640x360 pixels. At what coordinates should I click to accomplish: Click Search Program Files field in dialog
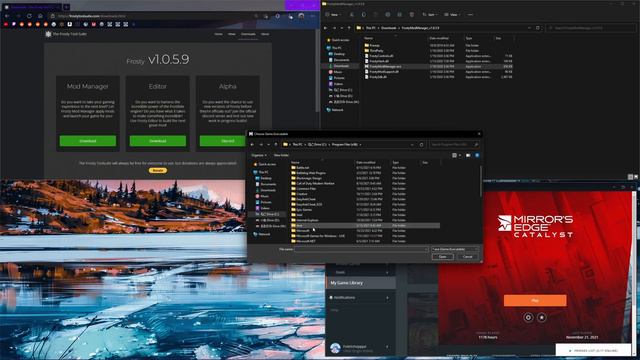(x=454, y=144)
